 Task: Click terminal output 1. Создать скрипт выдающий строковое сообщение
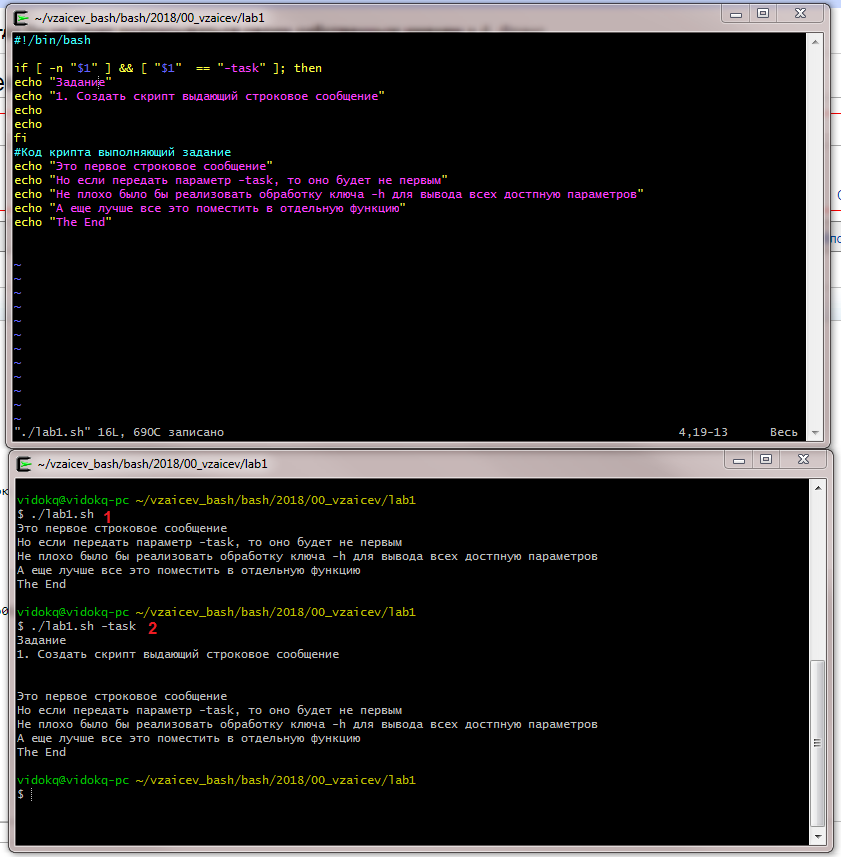click(x=178, y=654)
